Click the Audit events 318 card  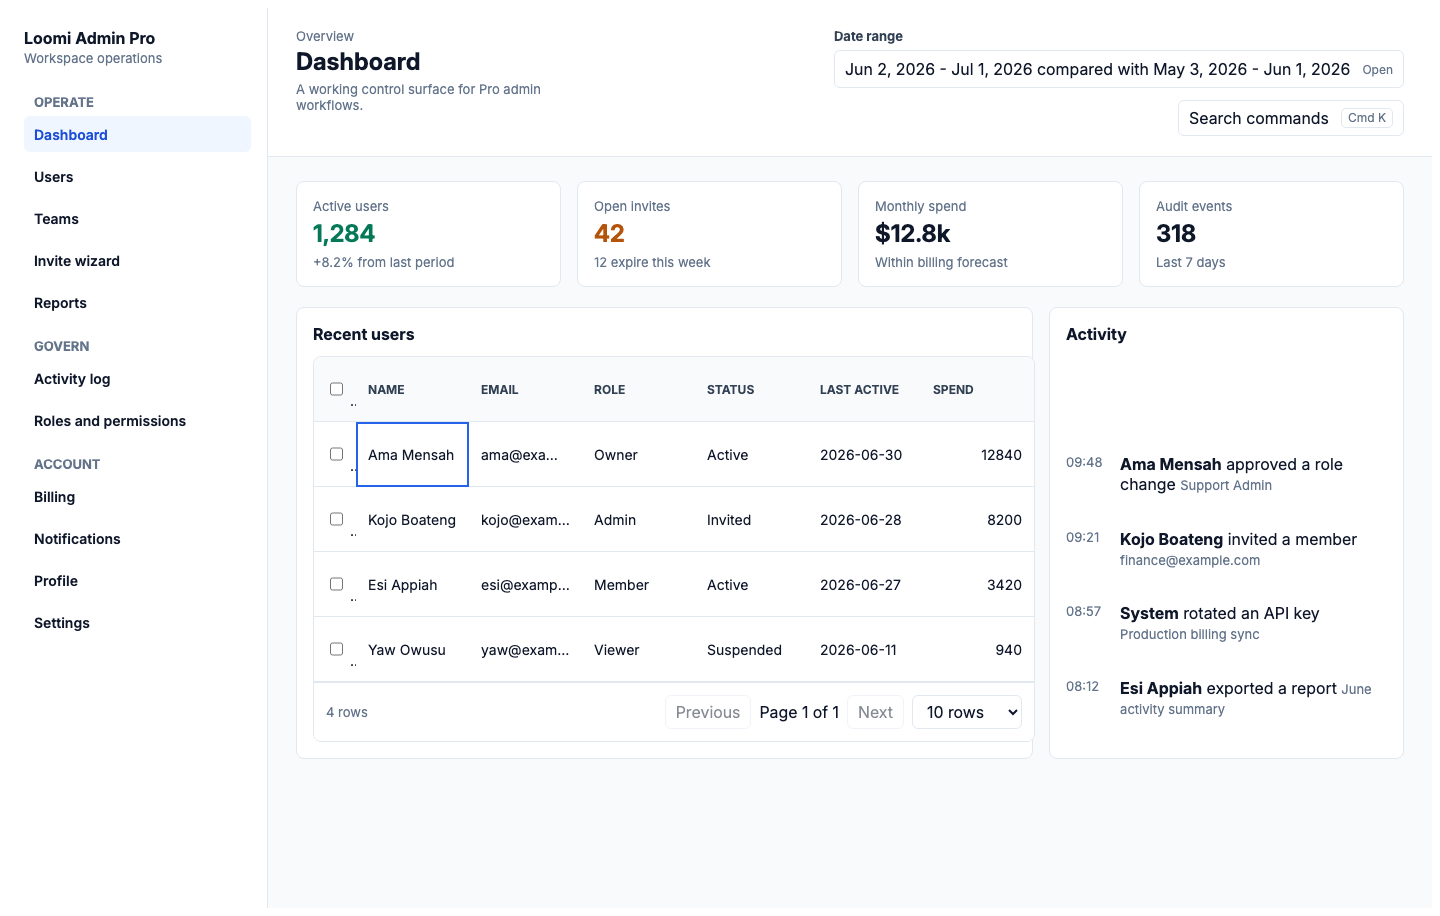1271,234
